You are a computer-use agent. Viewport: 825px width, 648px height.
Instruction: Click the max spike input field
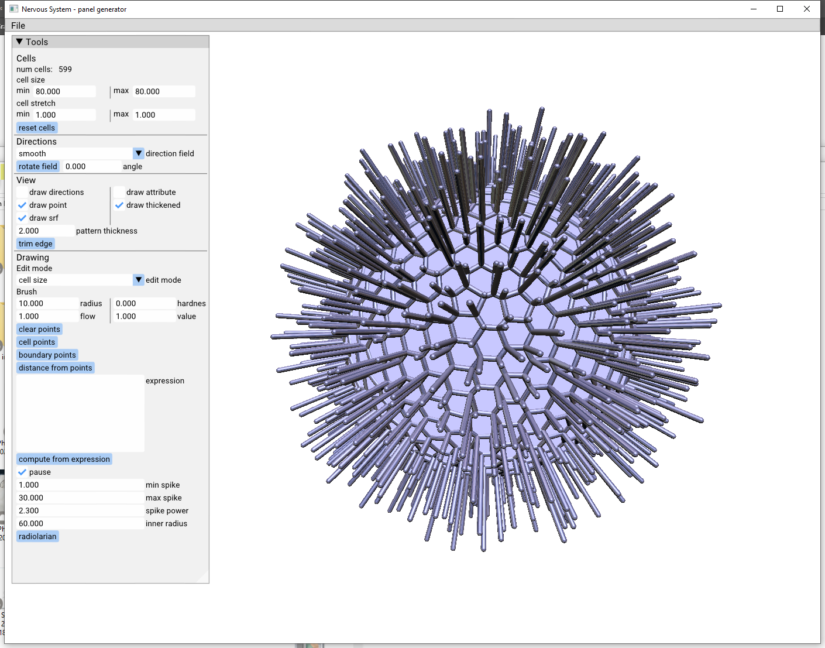[78, 498]
